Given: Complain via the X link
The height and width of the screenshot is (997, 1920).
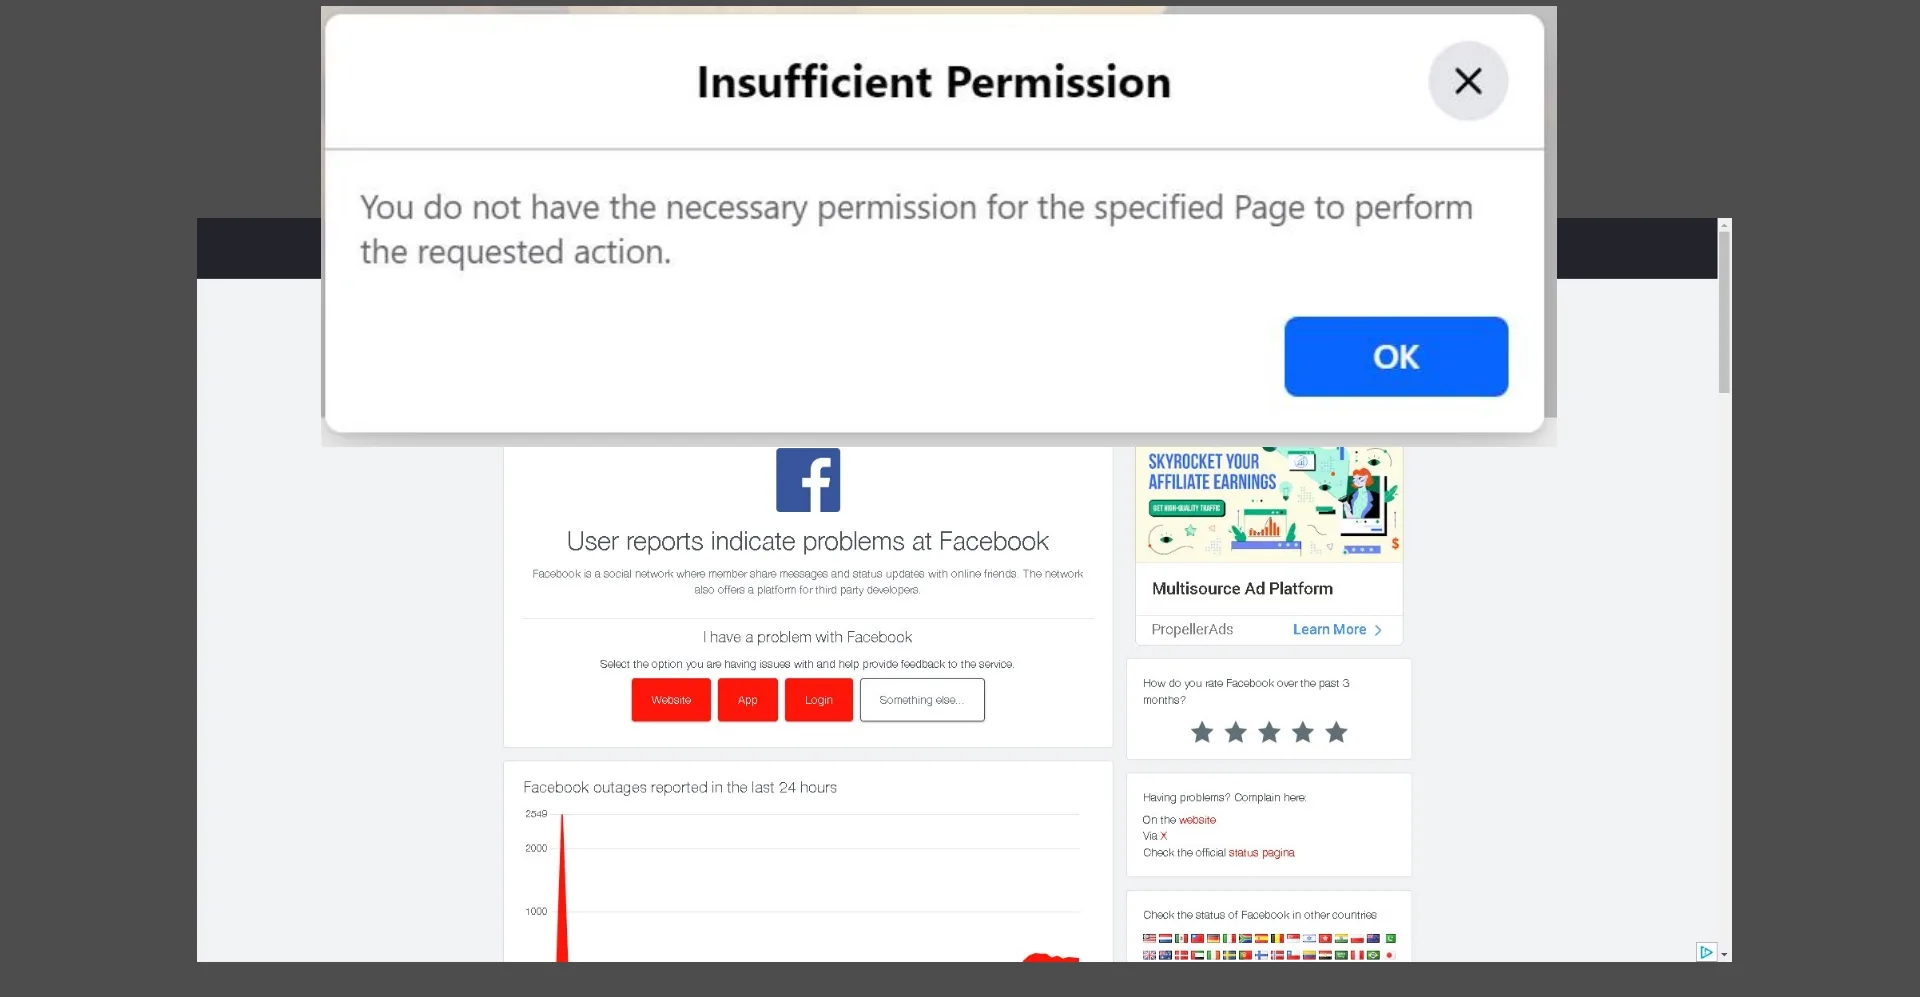Looking at the screenshot, I should [x=1164, y=836].
